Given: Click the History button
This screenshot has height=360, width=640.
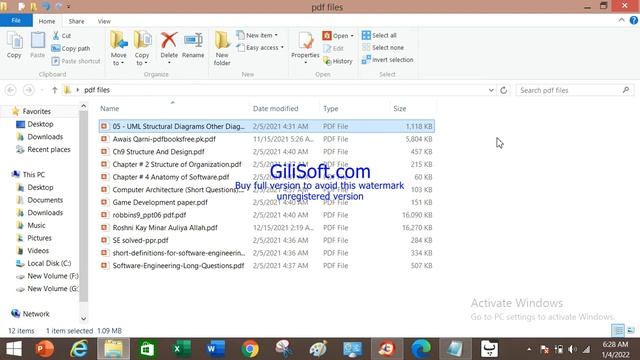Looking at the screenshot, I should pyautogui.click(x=338, y=61).
